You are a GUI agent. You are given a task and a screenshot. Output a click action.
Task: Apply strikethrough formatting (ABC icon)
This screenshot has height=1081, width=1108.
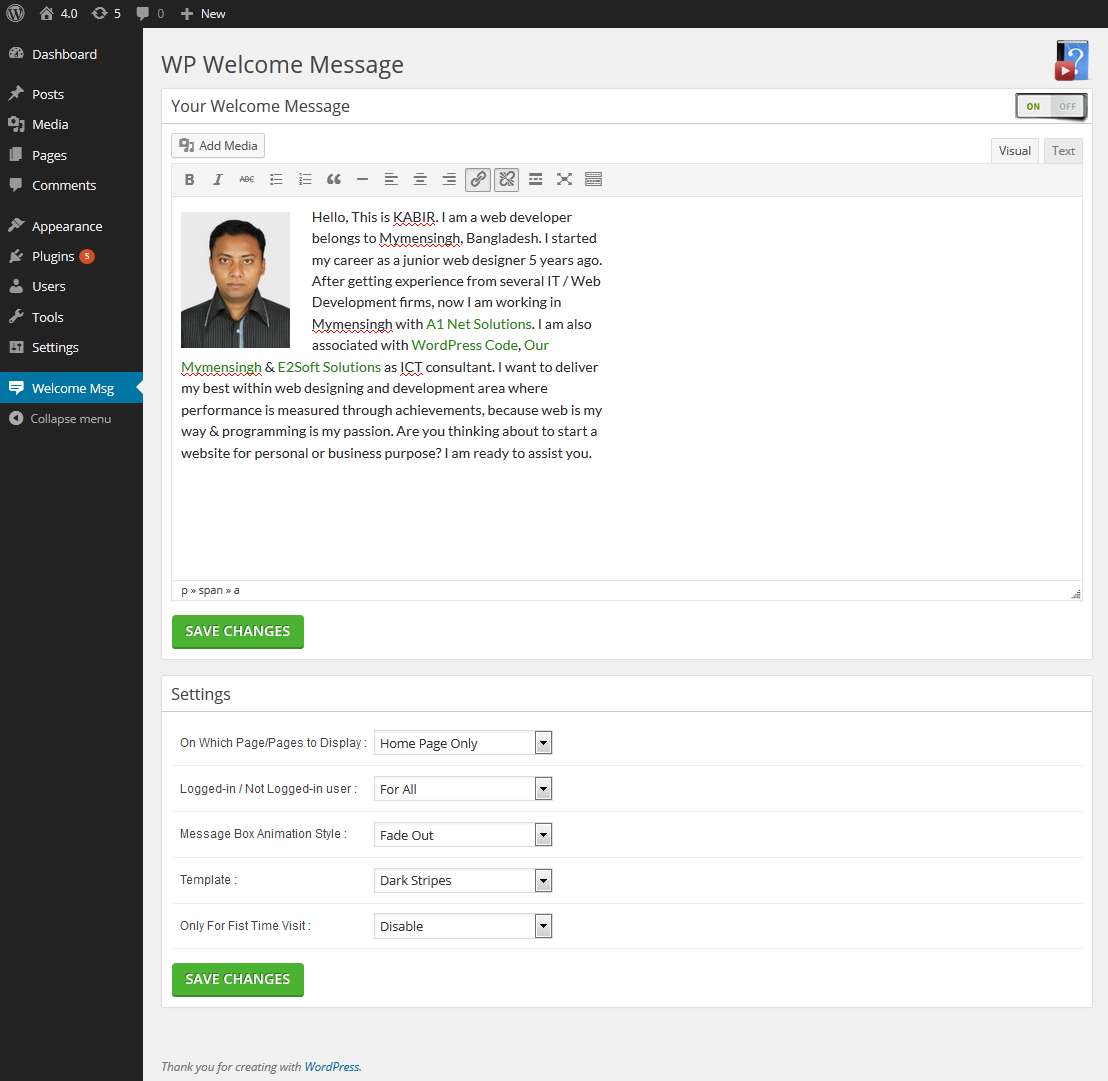coord(247,179)
